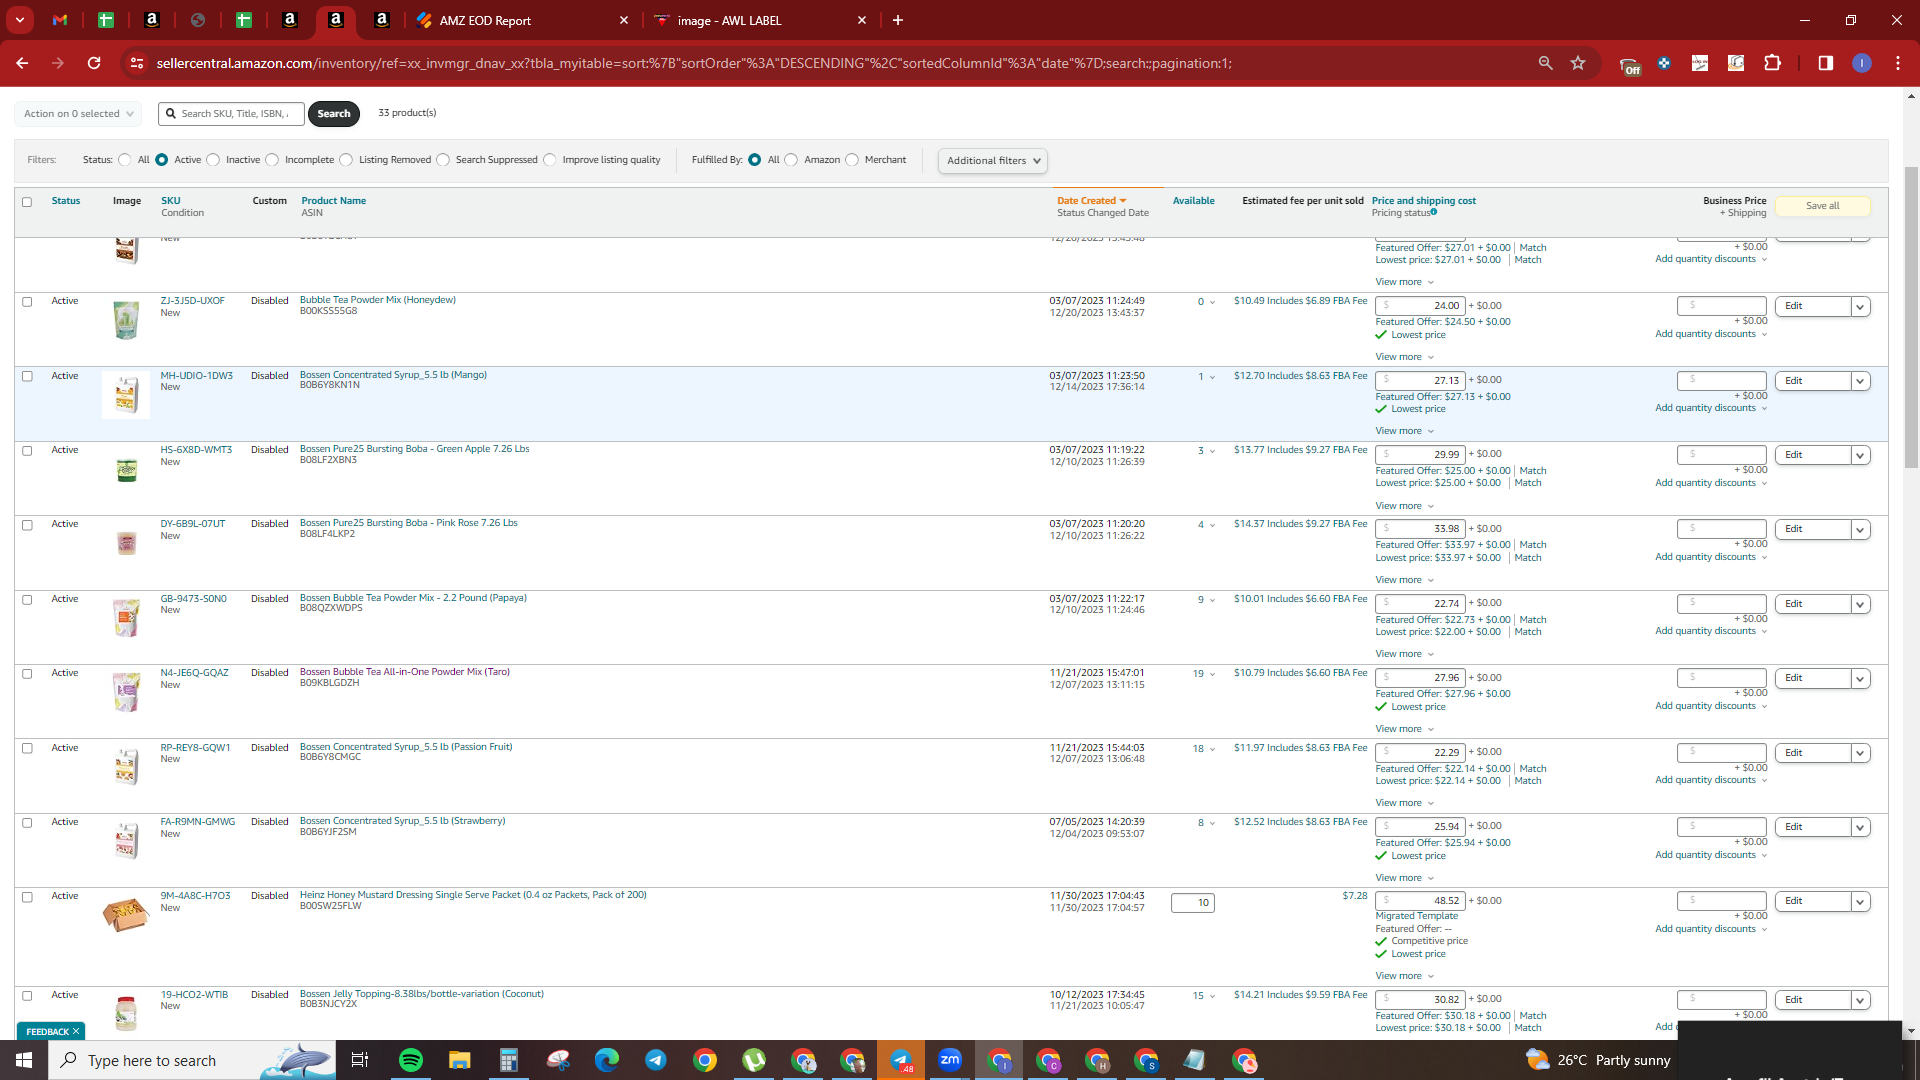The width and height of the screenshot is (1920, 1080).
Task: Tick checkbox for Heinz Honey Mustard row
Action: pos(27,897)
